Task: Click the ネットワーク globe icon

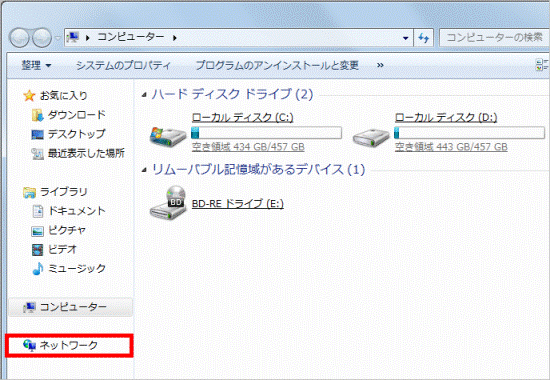Action: 29,346
